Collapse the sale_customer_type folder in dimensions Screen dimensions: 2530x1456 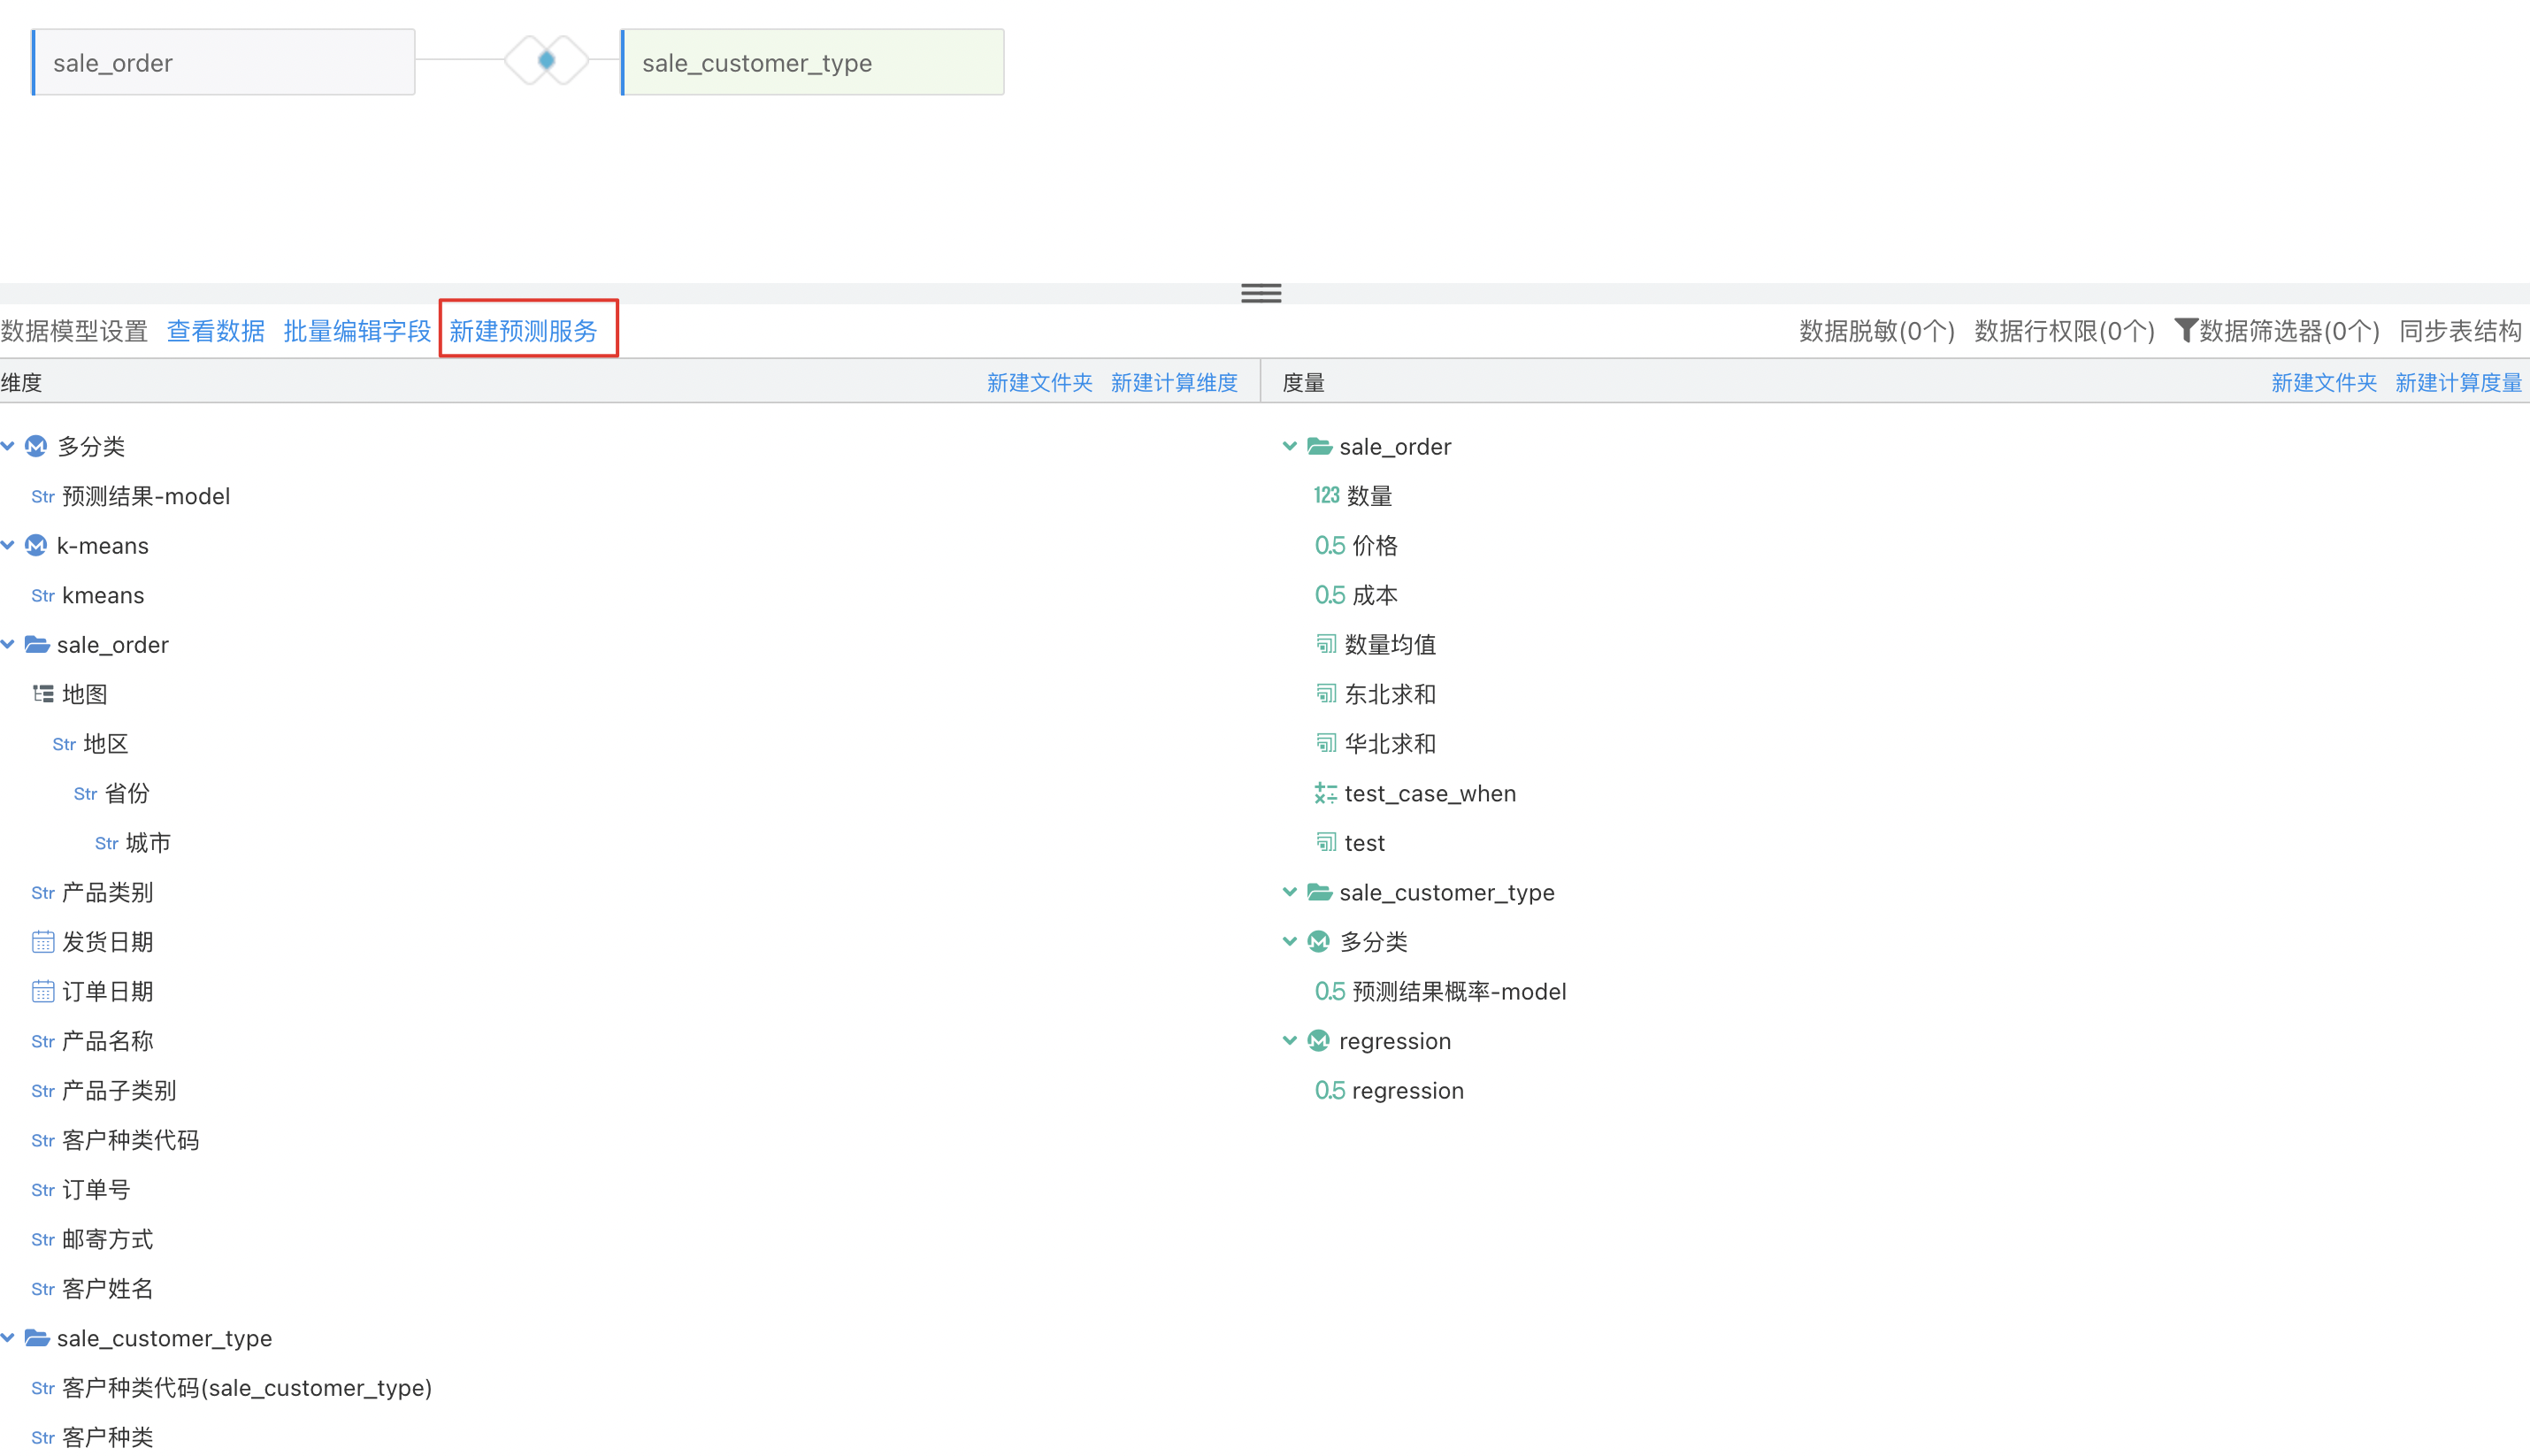[x=8, y=1337]
